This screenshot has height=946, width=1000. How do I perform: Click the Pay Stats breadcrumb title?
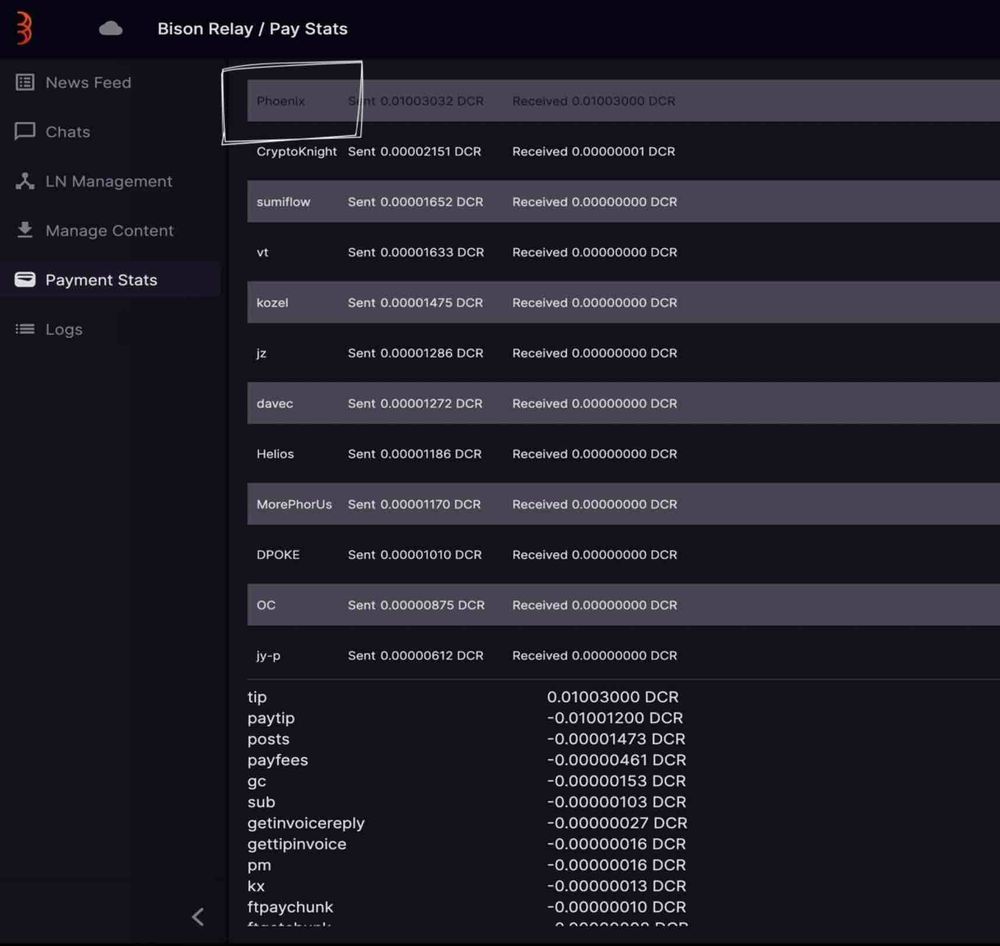[252, 29]
